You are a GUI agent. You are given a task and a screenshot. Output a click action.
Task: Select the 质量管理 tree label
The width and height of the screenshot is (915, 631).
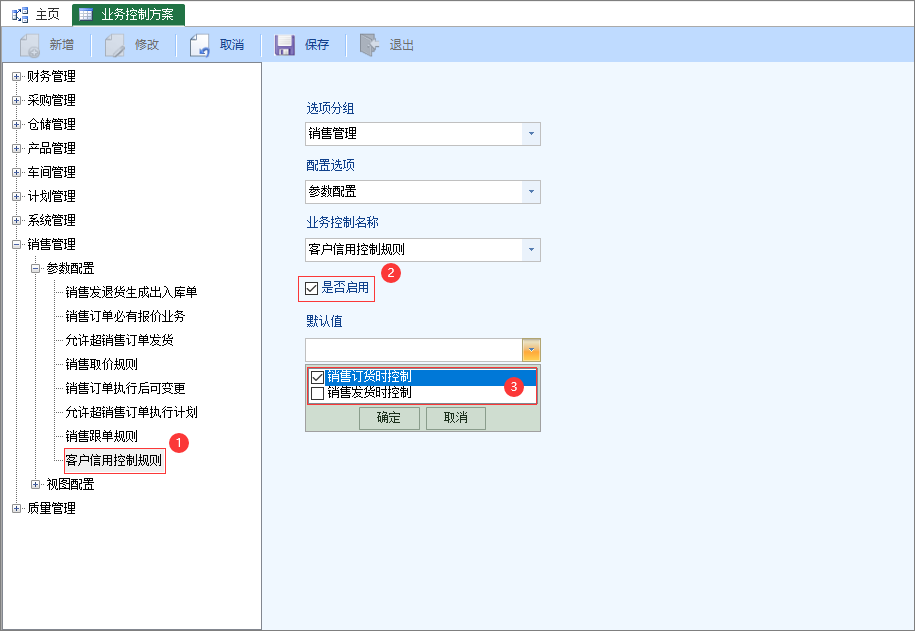point(51,508)
